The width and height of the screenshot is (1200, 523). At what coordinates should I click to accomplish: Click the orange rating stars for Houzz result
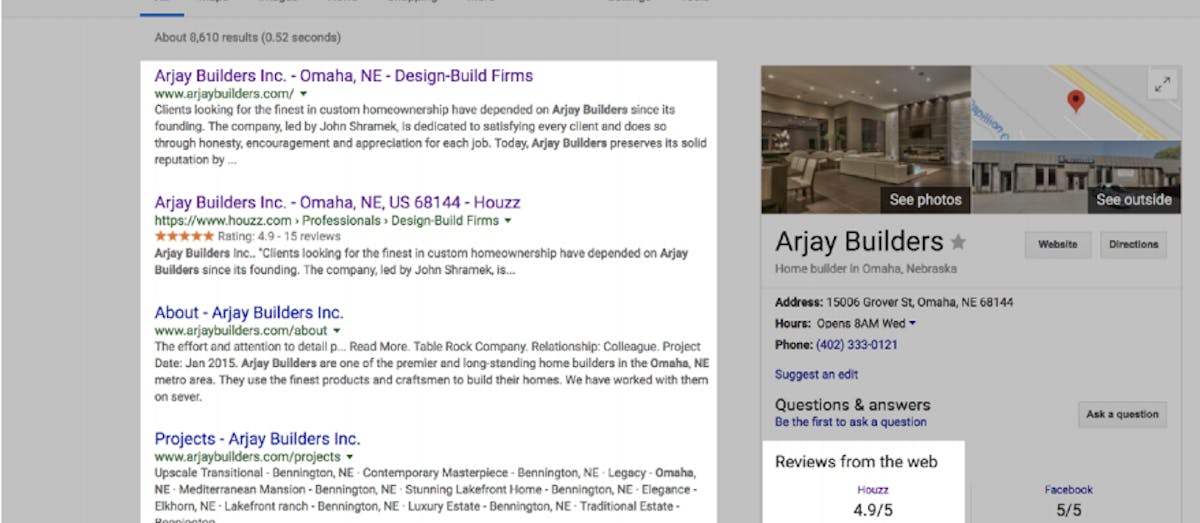pos(184,236)
